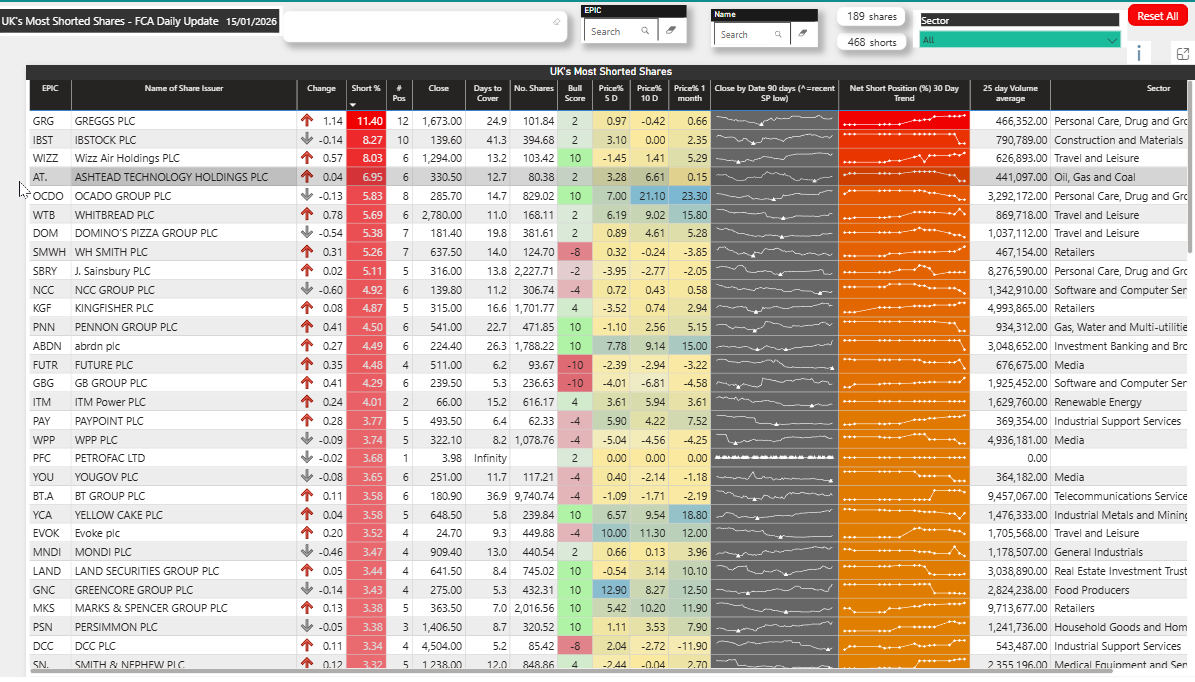Click the short position trend sparkline for WPP PLC
1195x682 pixels.
pyautogui.click(x=904, y=440)
